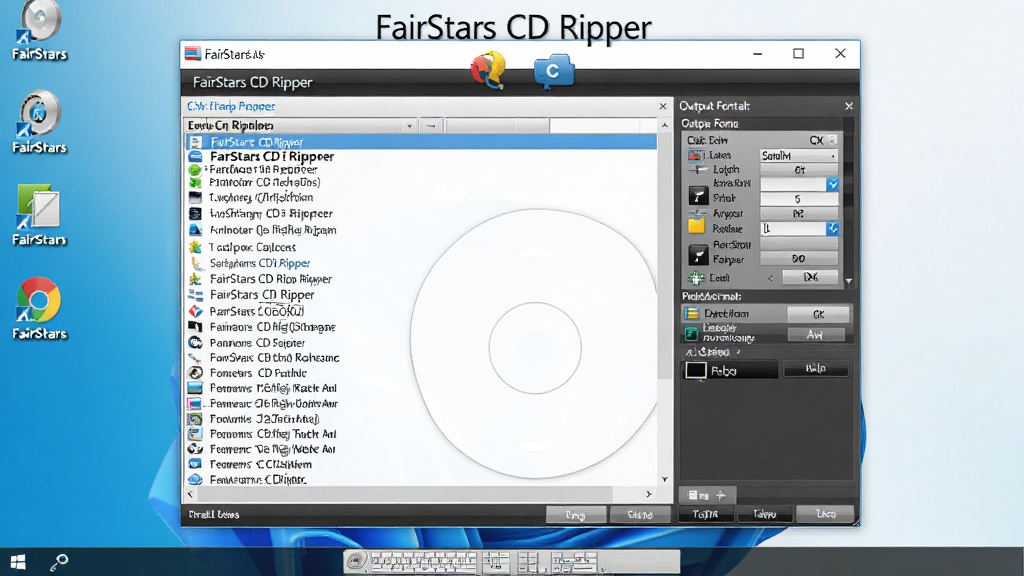Open the taskbar search icon

point(59,562)
